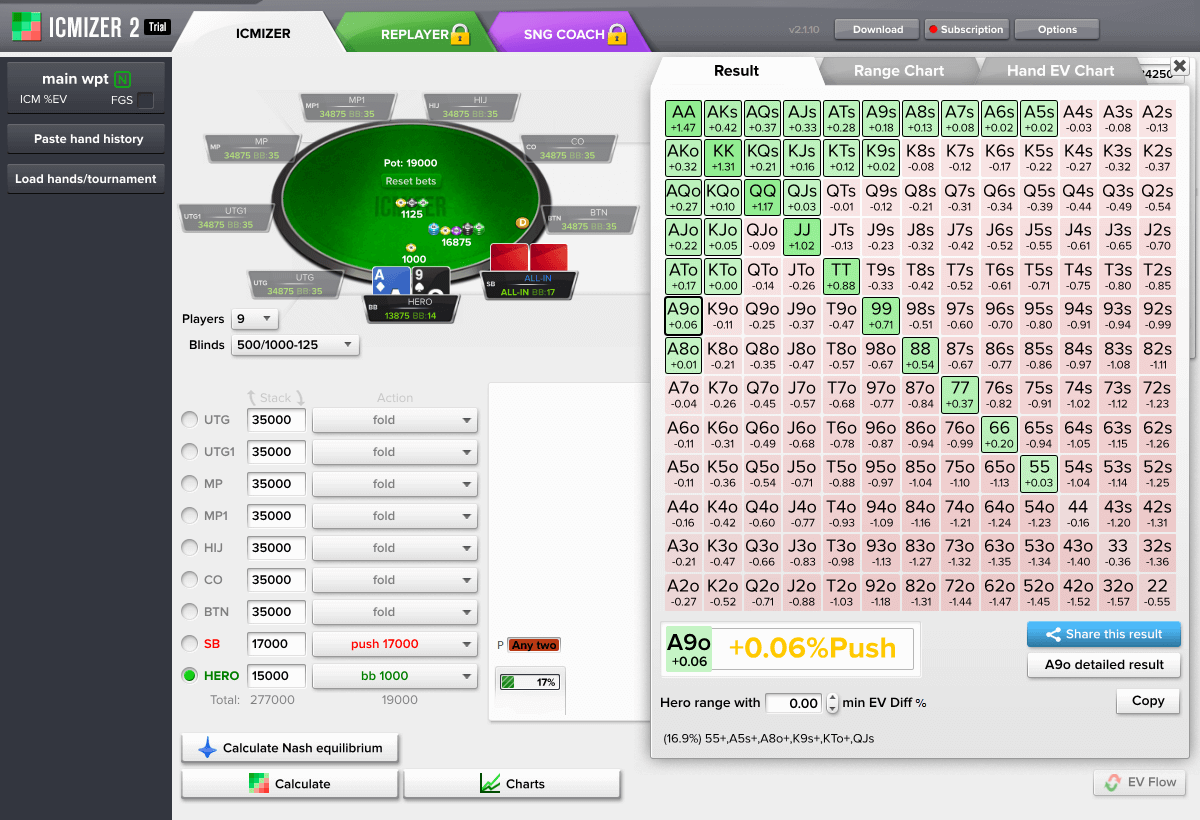Switch to the Range Chart tab
This screenshot has height=820, width=1200.
pos(898,71)
